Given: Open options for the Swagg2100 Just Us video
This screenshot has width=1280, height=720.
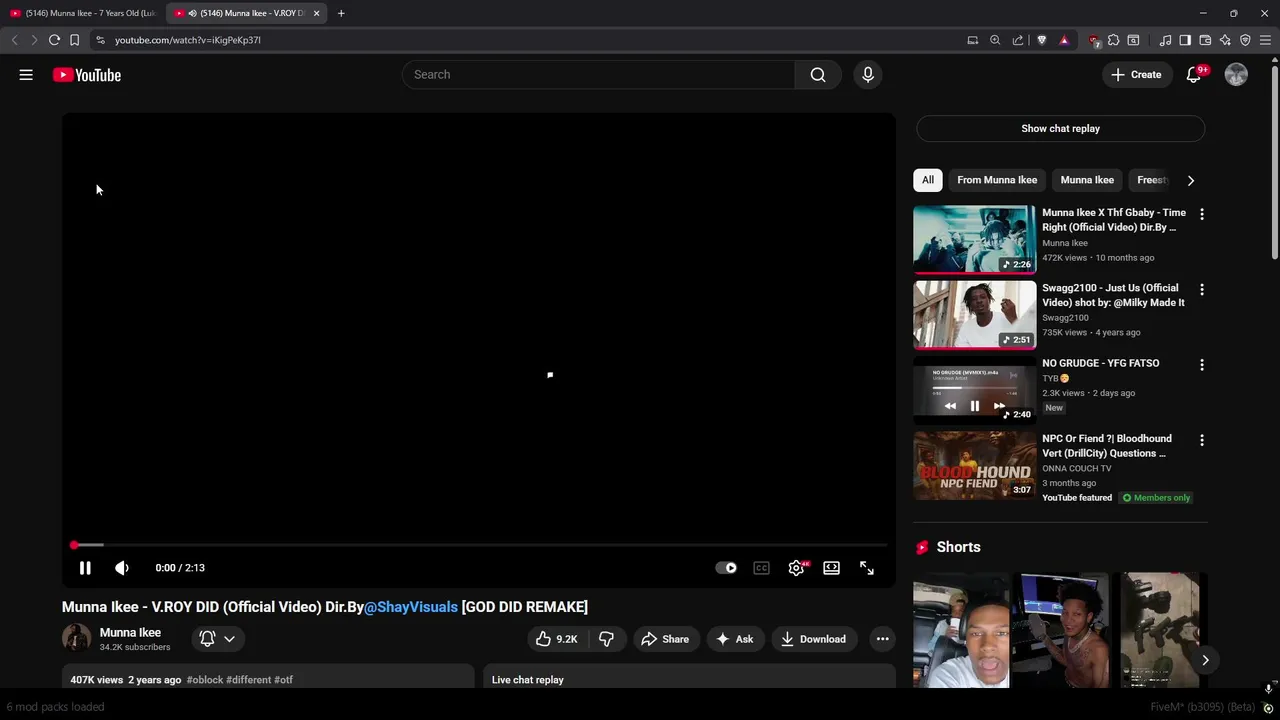Looking at the screenshot, I should [1202, 289].
